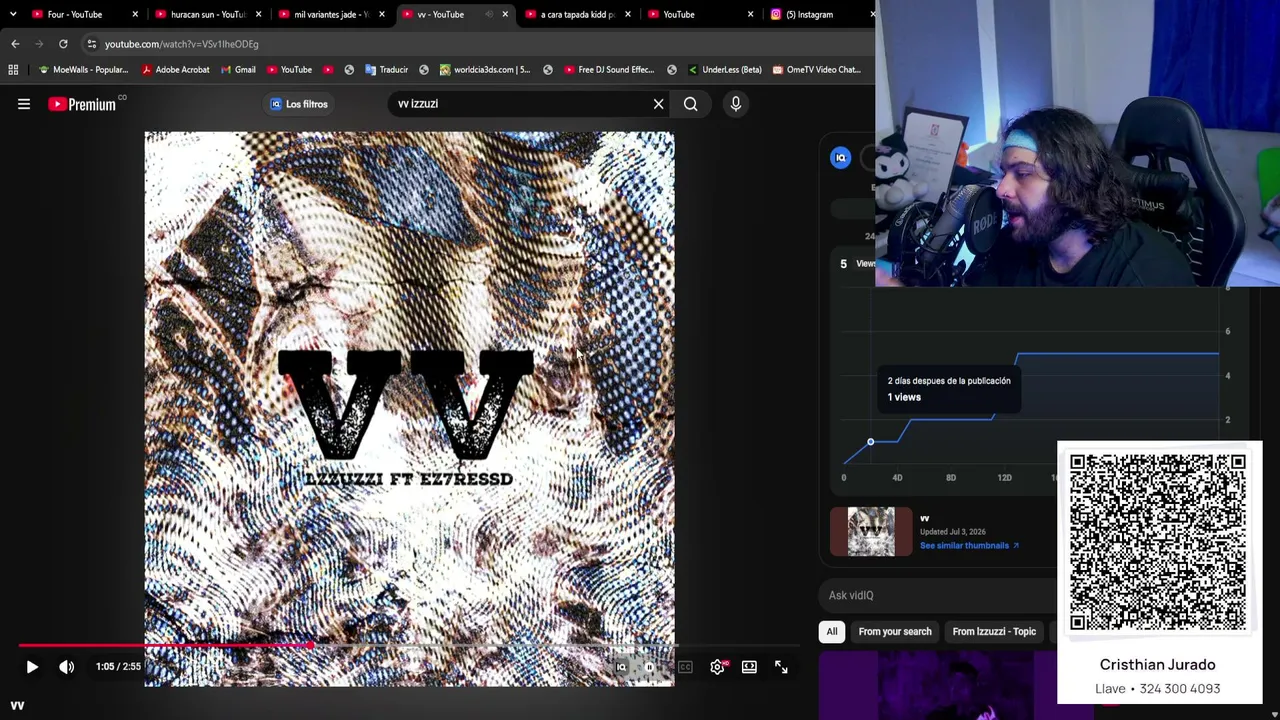Click the data point on views chart
1280x720 pixels.
[870, 442]
